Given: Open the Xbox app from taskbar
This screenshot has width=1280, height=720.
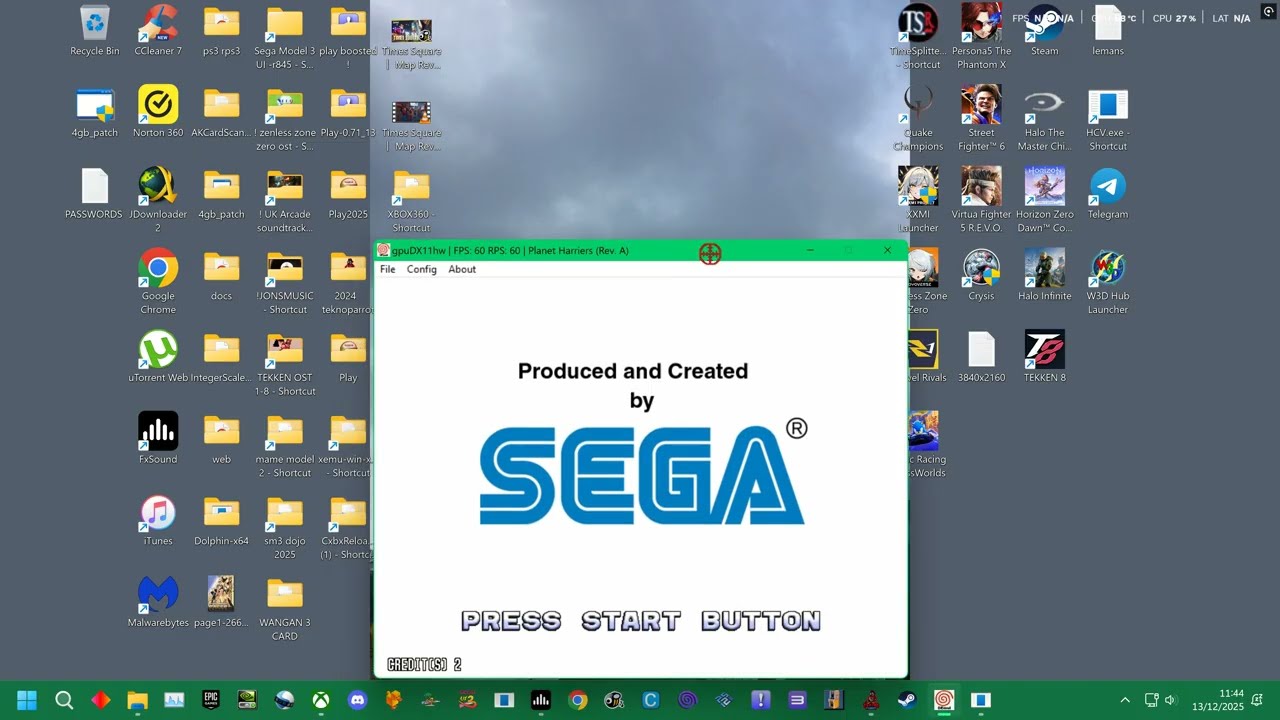Looking at the screenshot, I should pyautogui.click(x=321, y=700).
